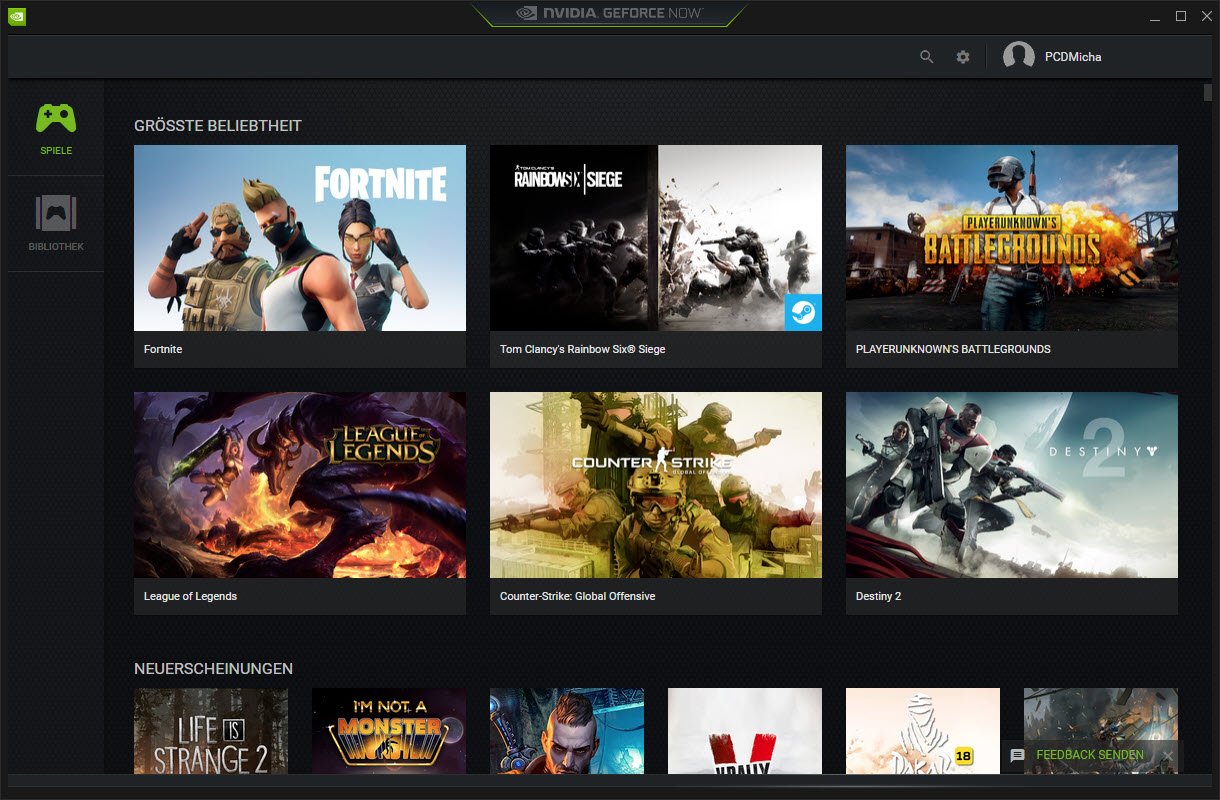
Task: Click the BIBLIOTHEK sidebar label
Action: (x=56, y=247)
